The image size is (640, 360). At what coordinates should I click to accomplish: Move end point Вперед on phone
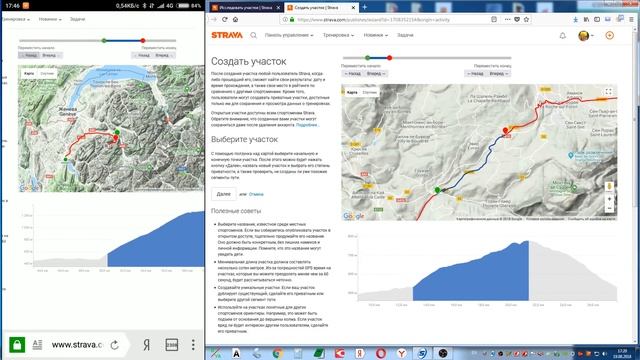click(x=164, y=55)
